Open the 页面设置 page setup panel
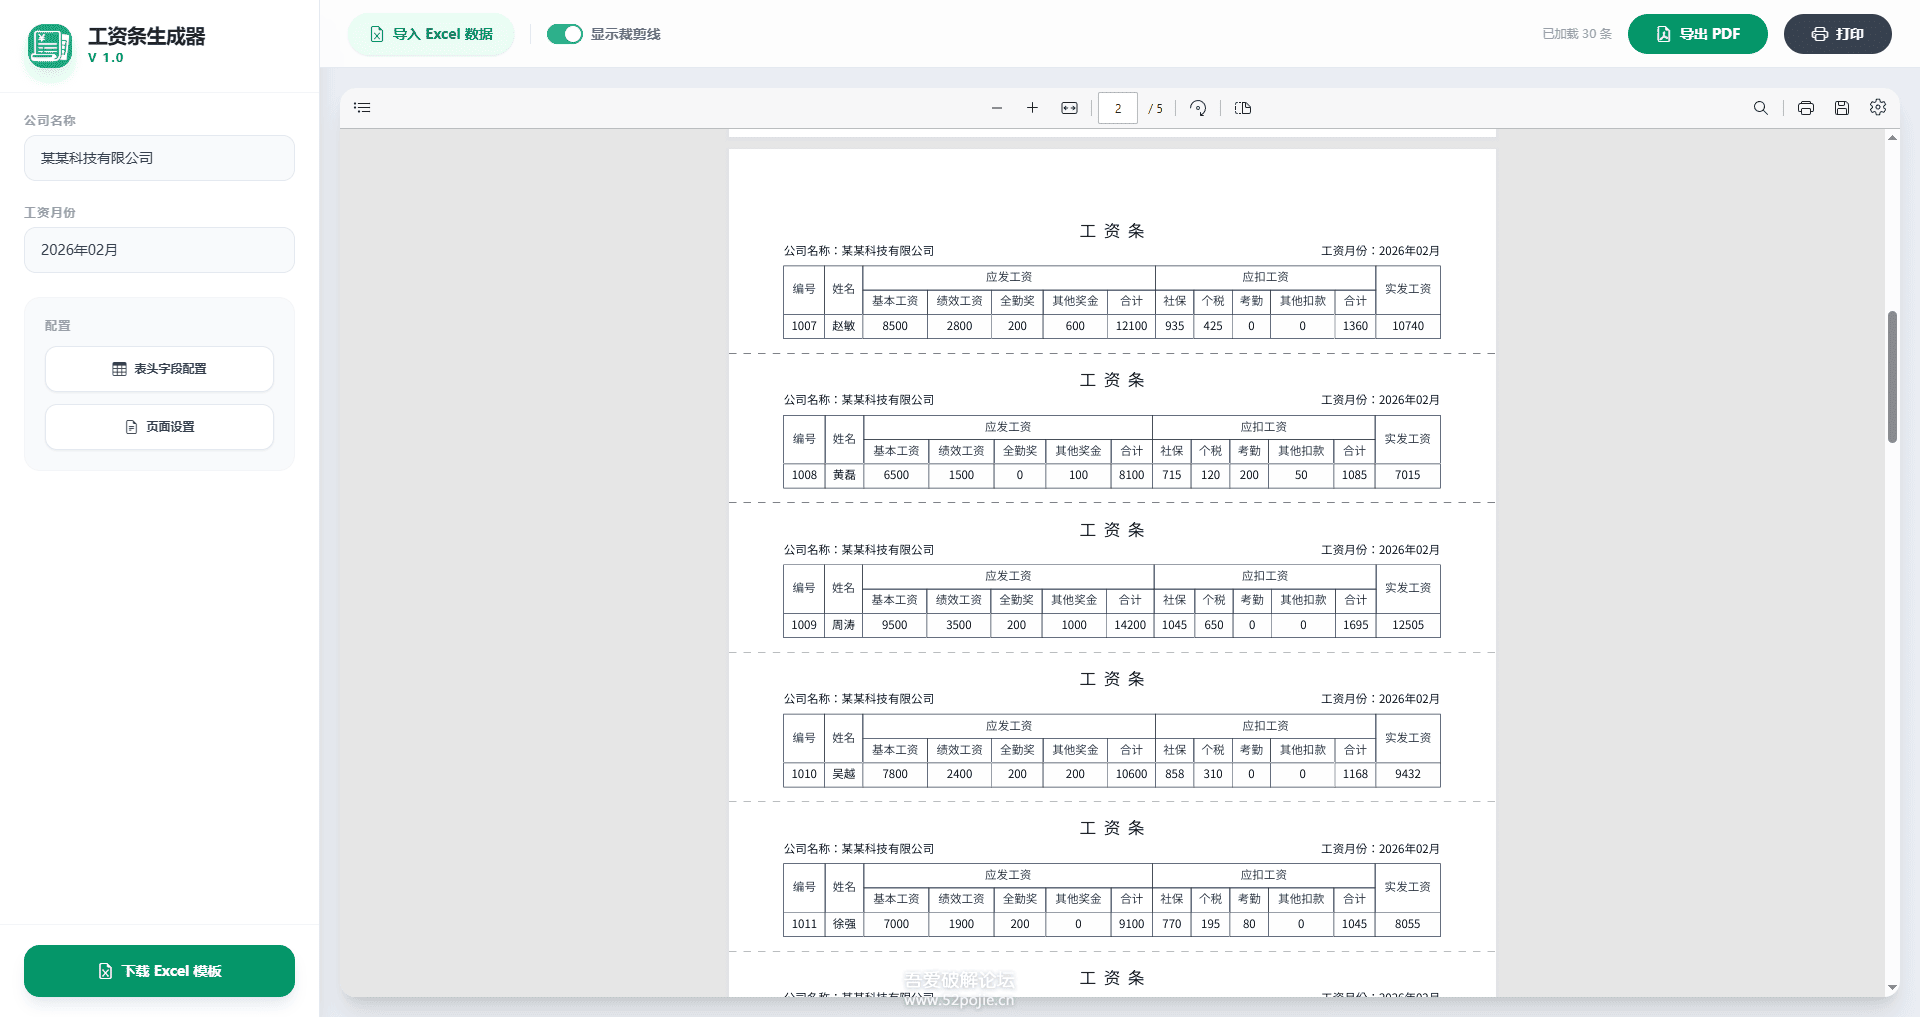 [x=158, y=426]
